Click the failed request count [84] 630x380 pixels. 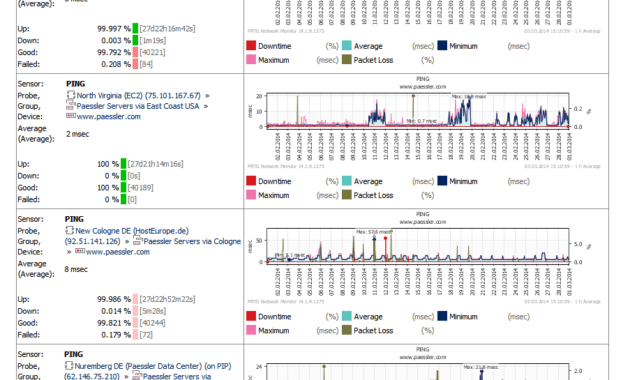click(146, 64)
